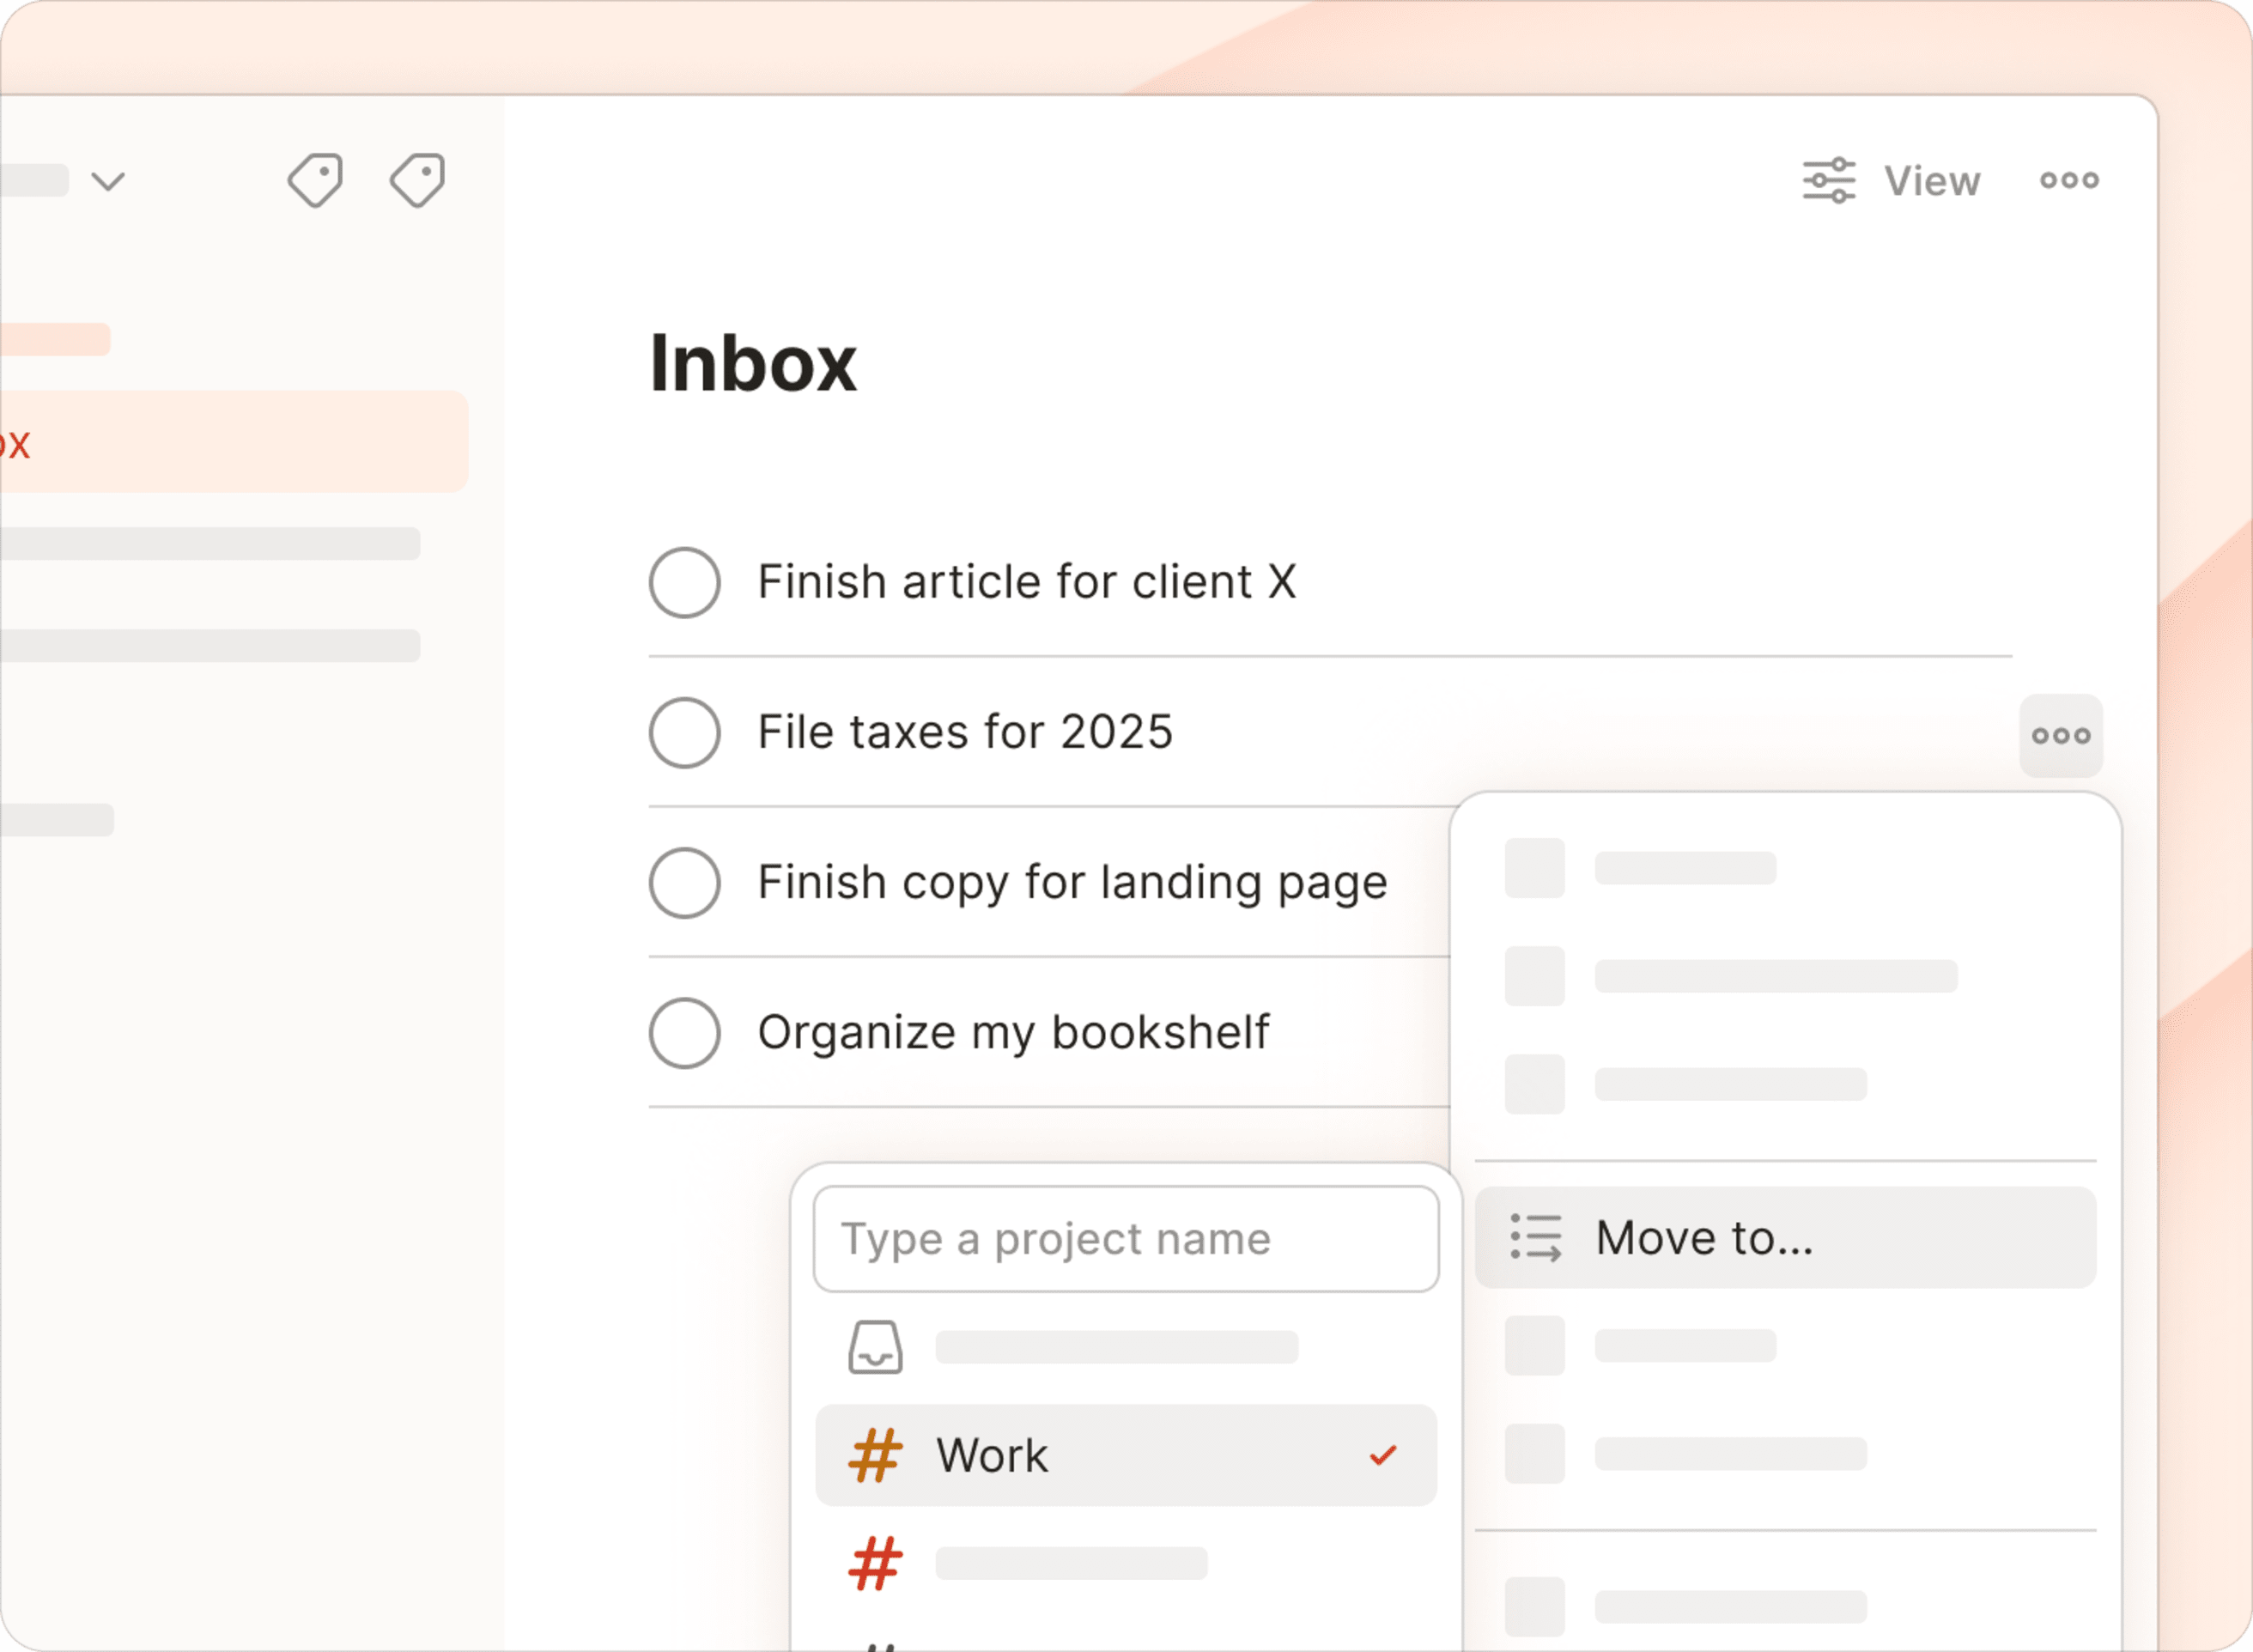Open the top-right three-dot options menu
Viewport: 2253px width, 1652px height.
[2069, 181]
